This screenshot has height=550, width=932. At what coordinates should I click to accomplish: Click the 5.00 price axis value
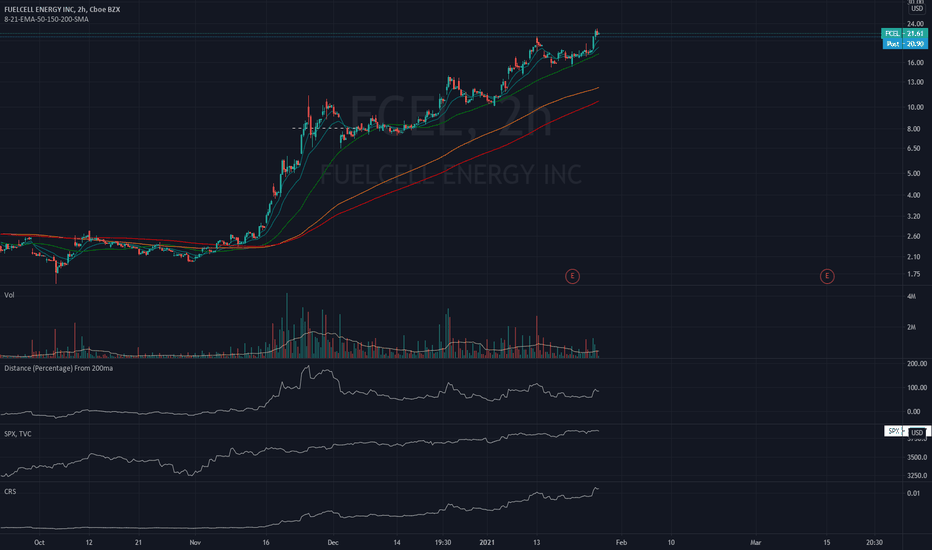pos(915,174)
